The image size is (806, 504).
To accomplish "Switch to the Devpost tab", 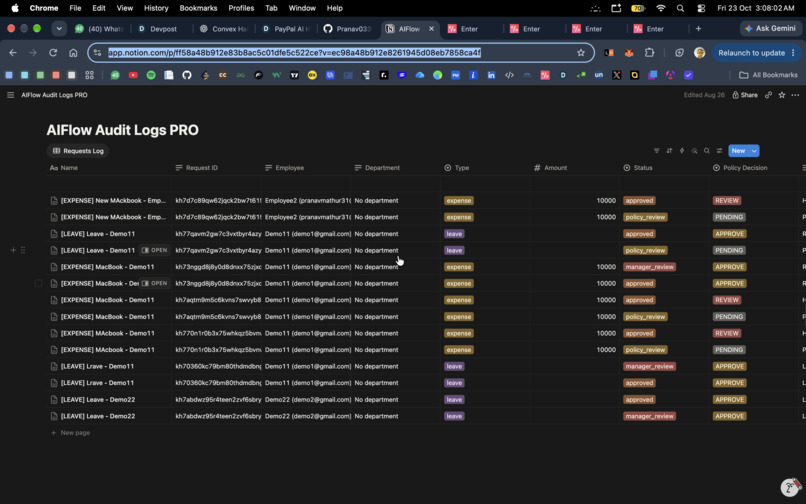I will [x=163, y=29].
